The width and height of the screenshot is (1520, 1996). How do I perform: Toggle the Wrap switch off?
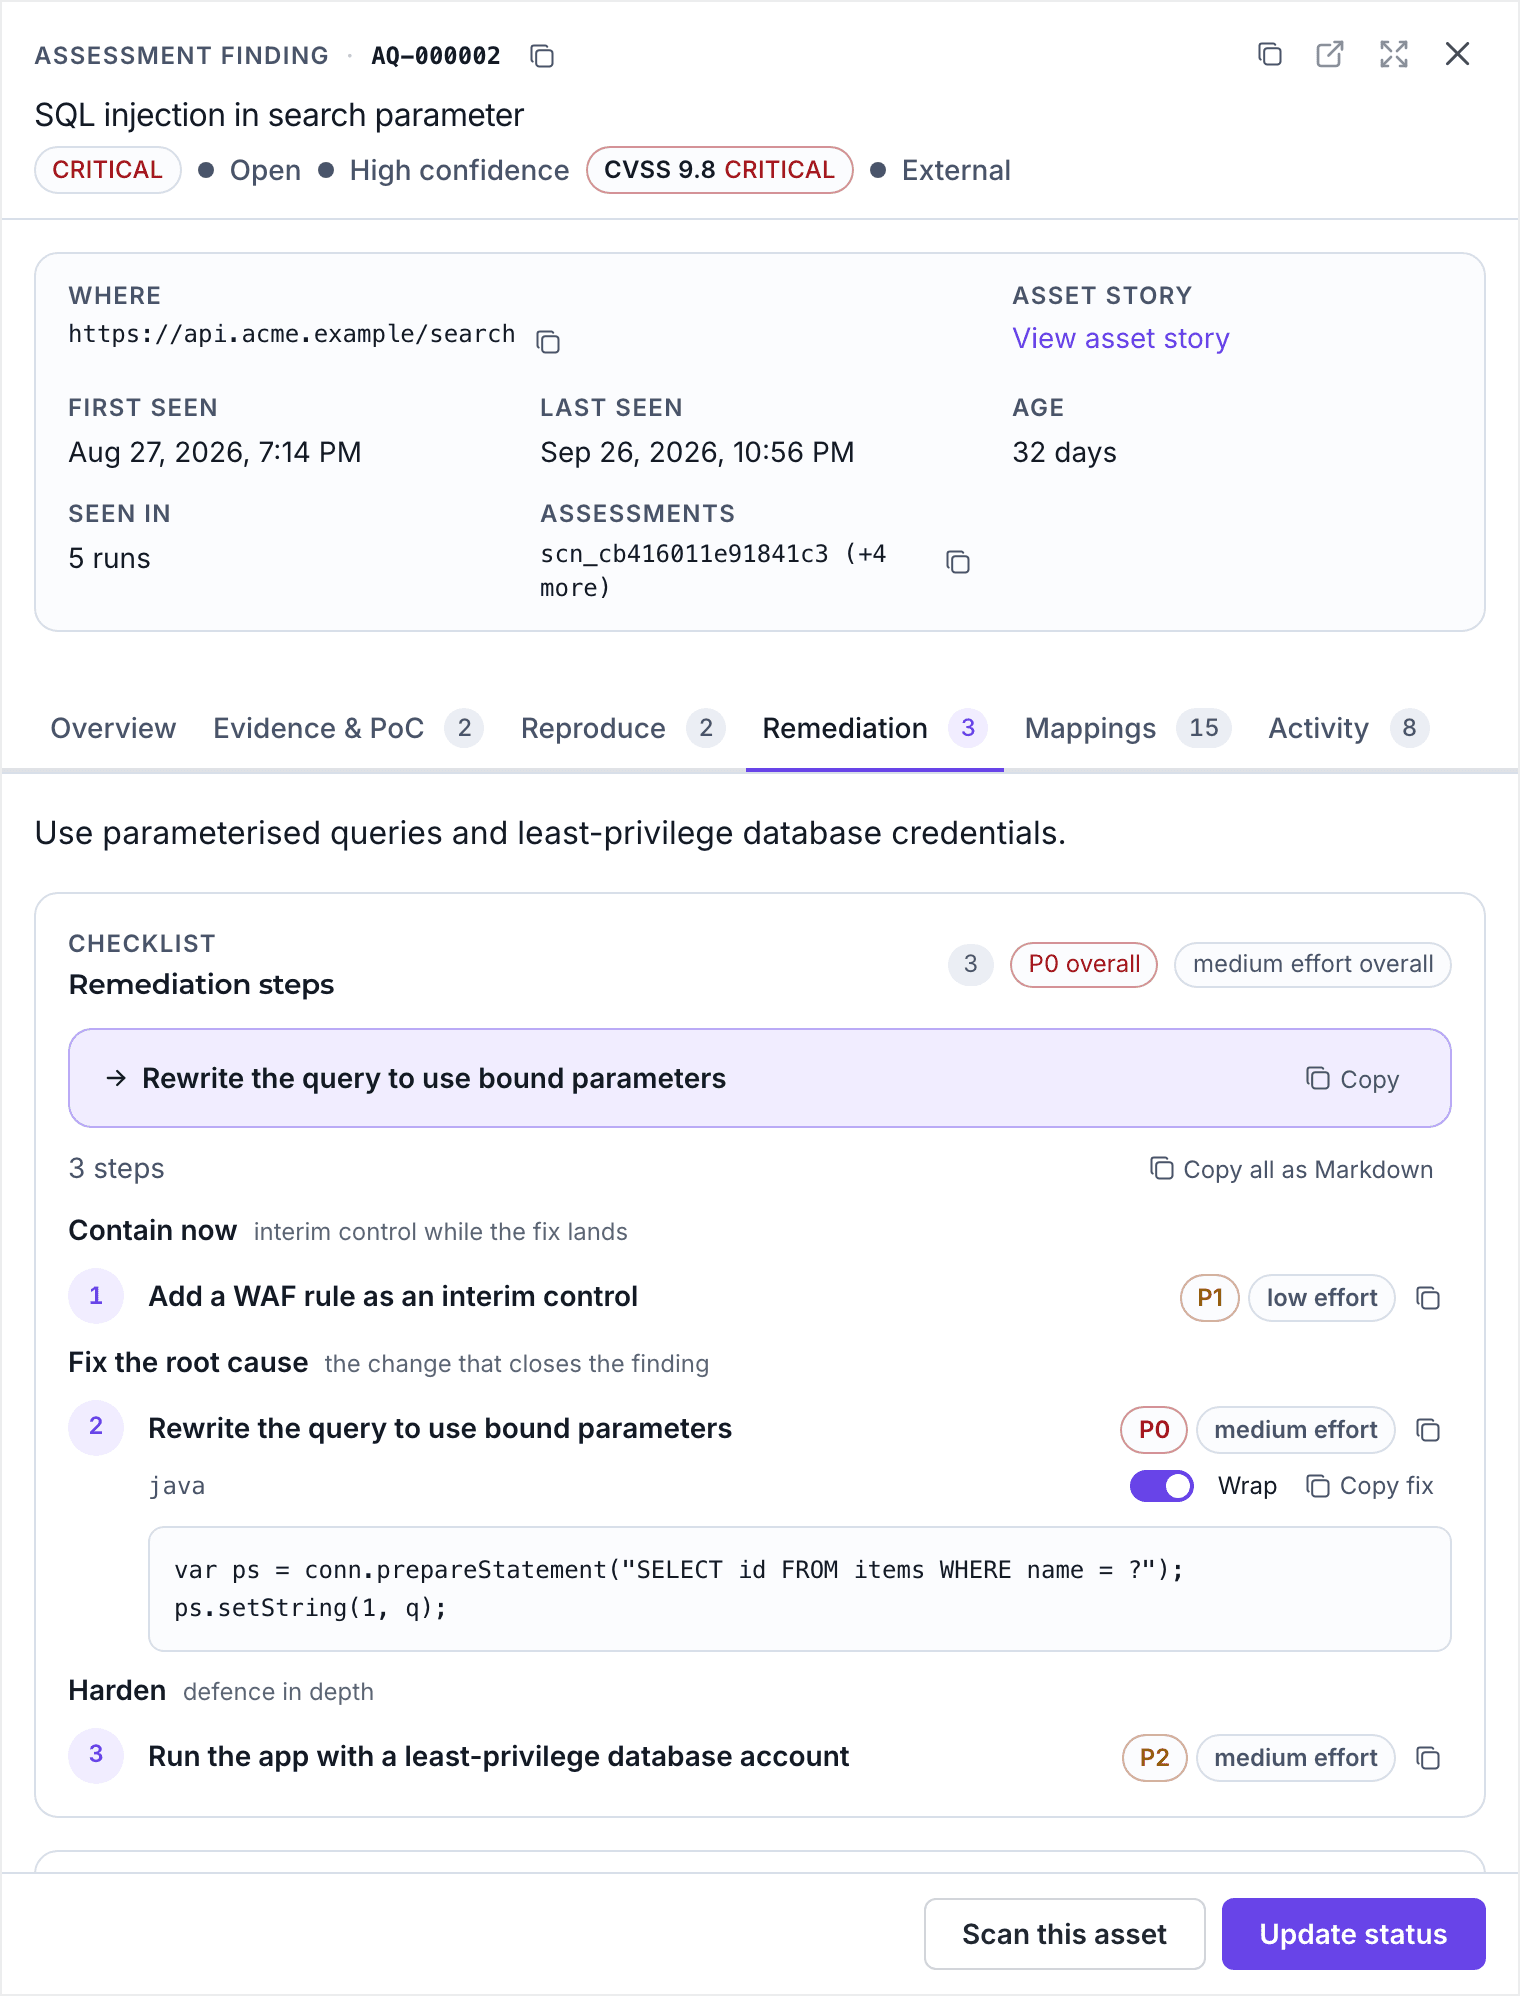pyautogui.click(x=1162, y=1486)
